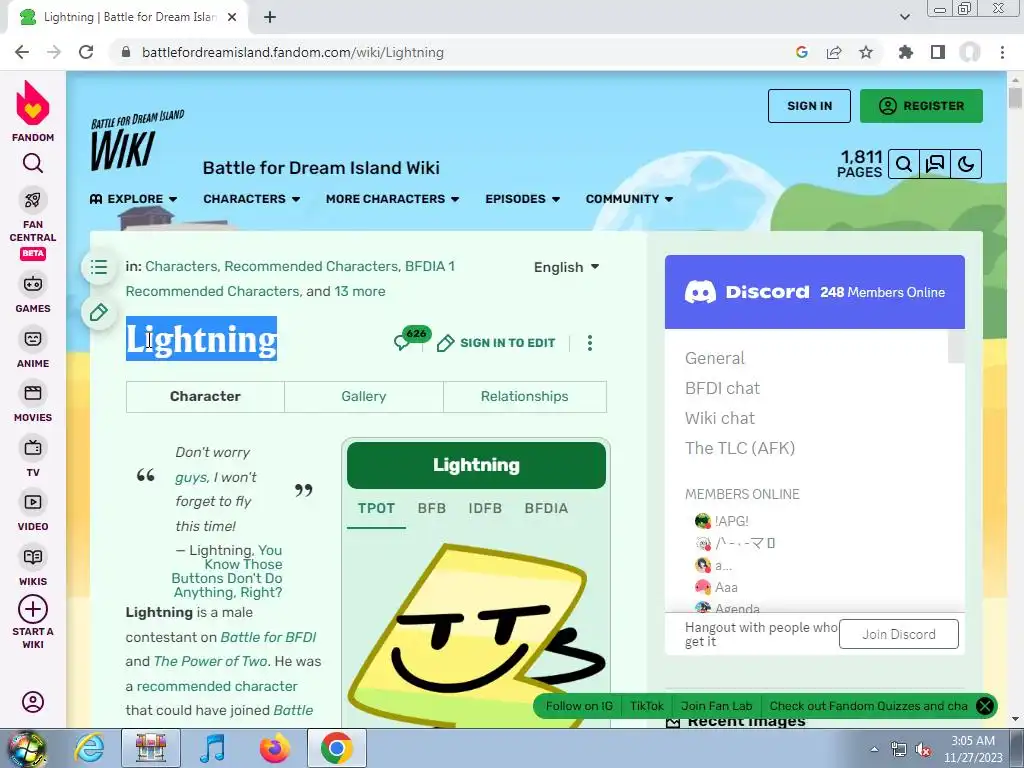Click the Lightning character image
Screen dimensions: 1024x768
(477, 635)
